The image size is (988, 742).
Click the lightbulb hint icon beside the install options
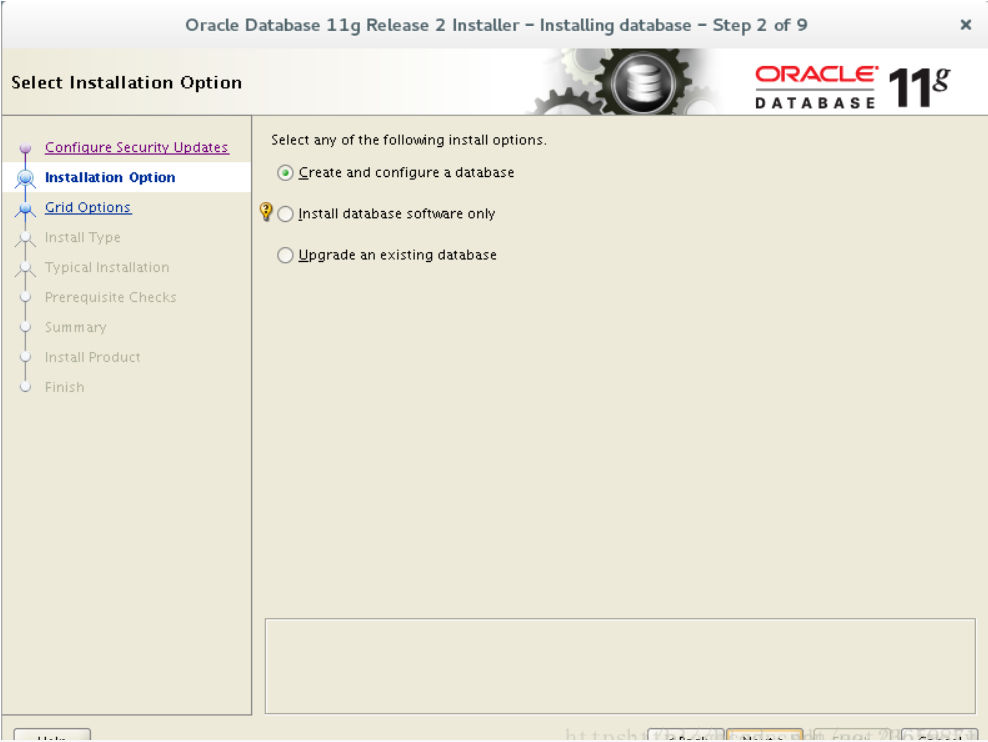266,212
